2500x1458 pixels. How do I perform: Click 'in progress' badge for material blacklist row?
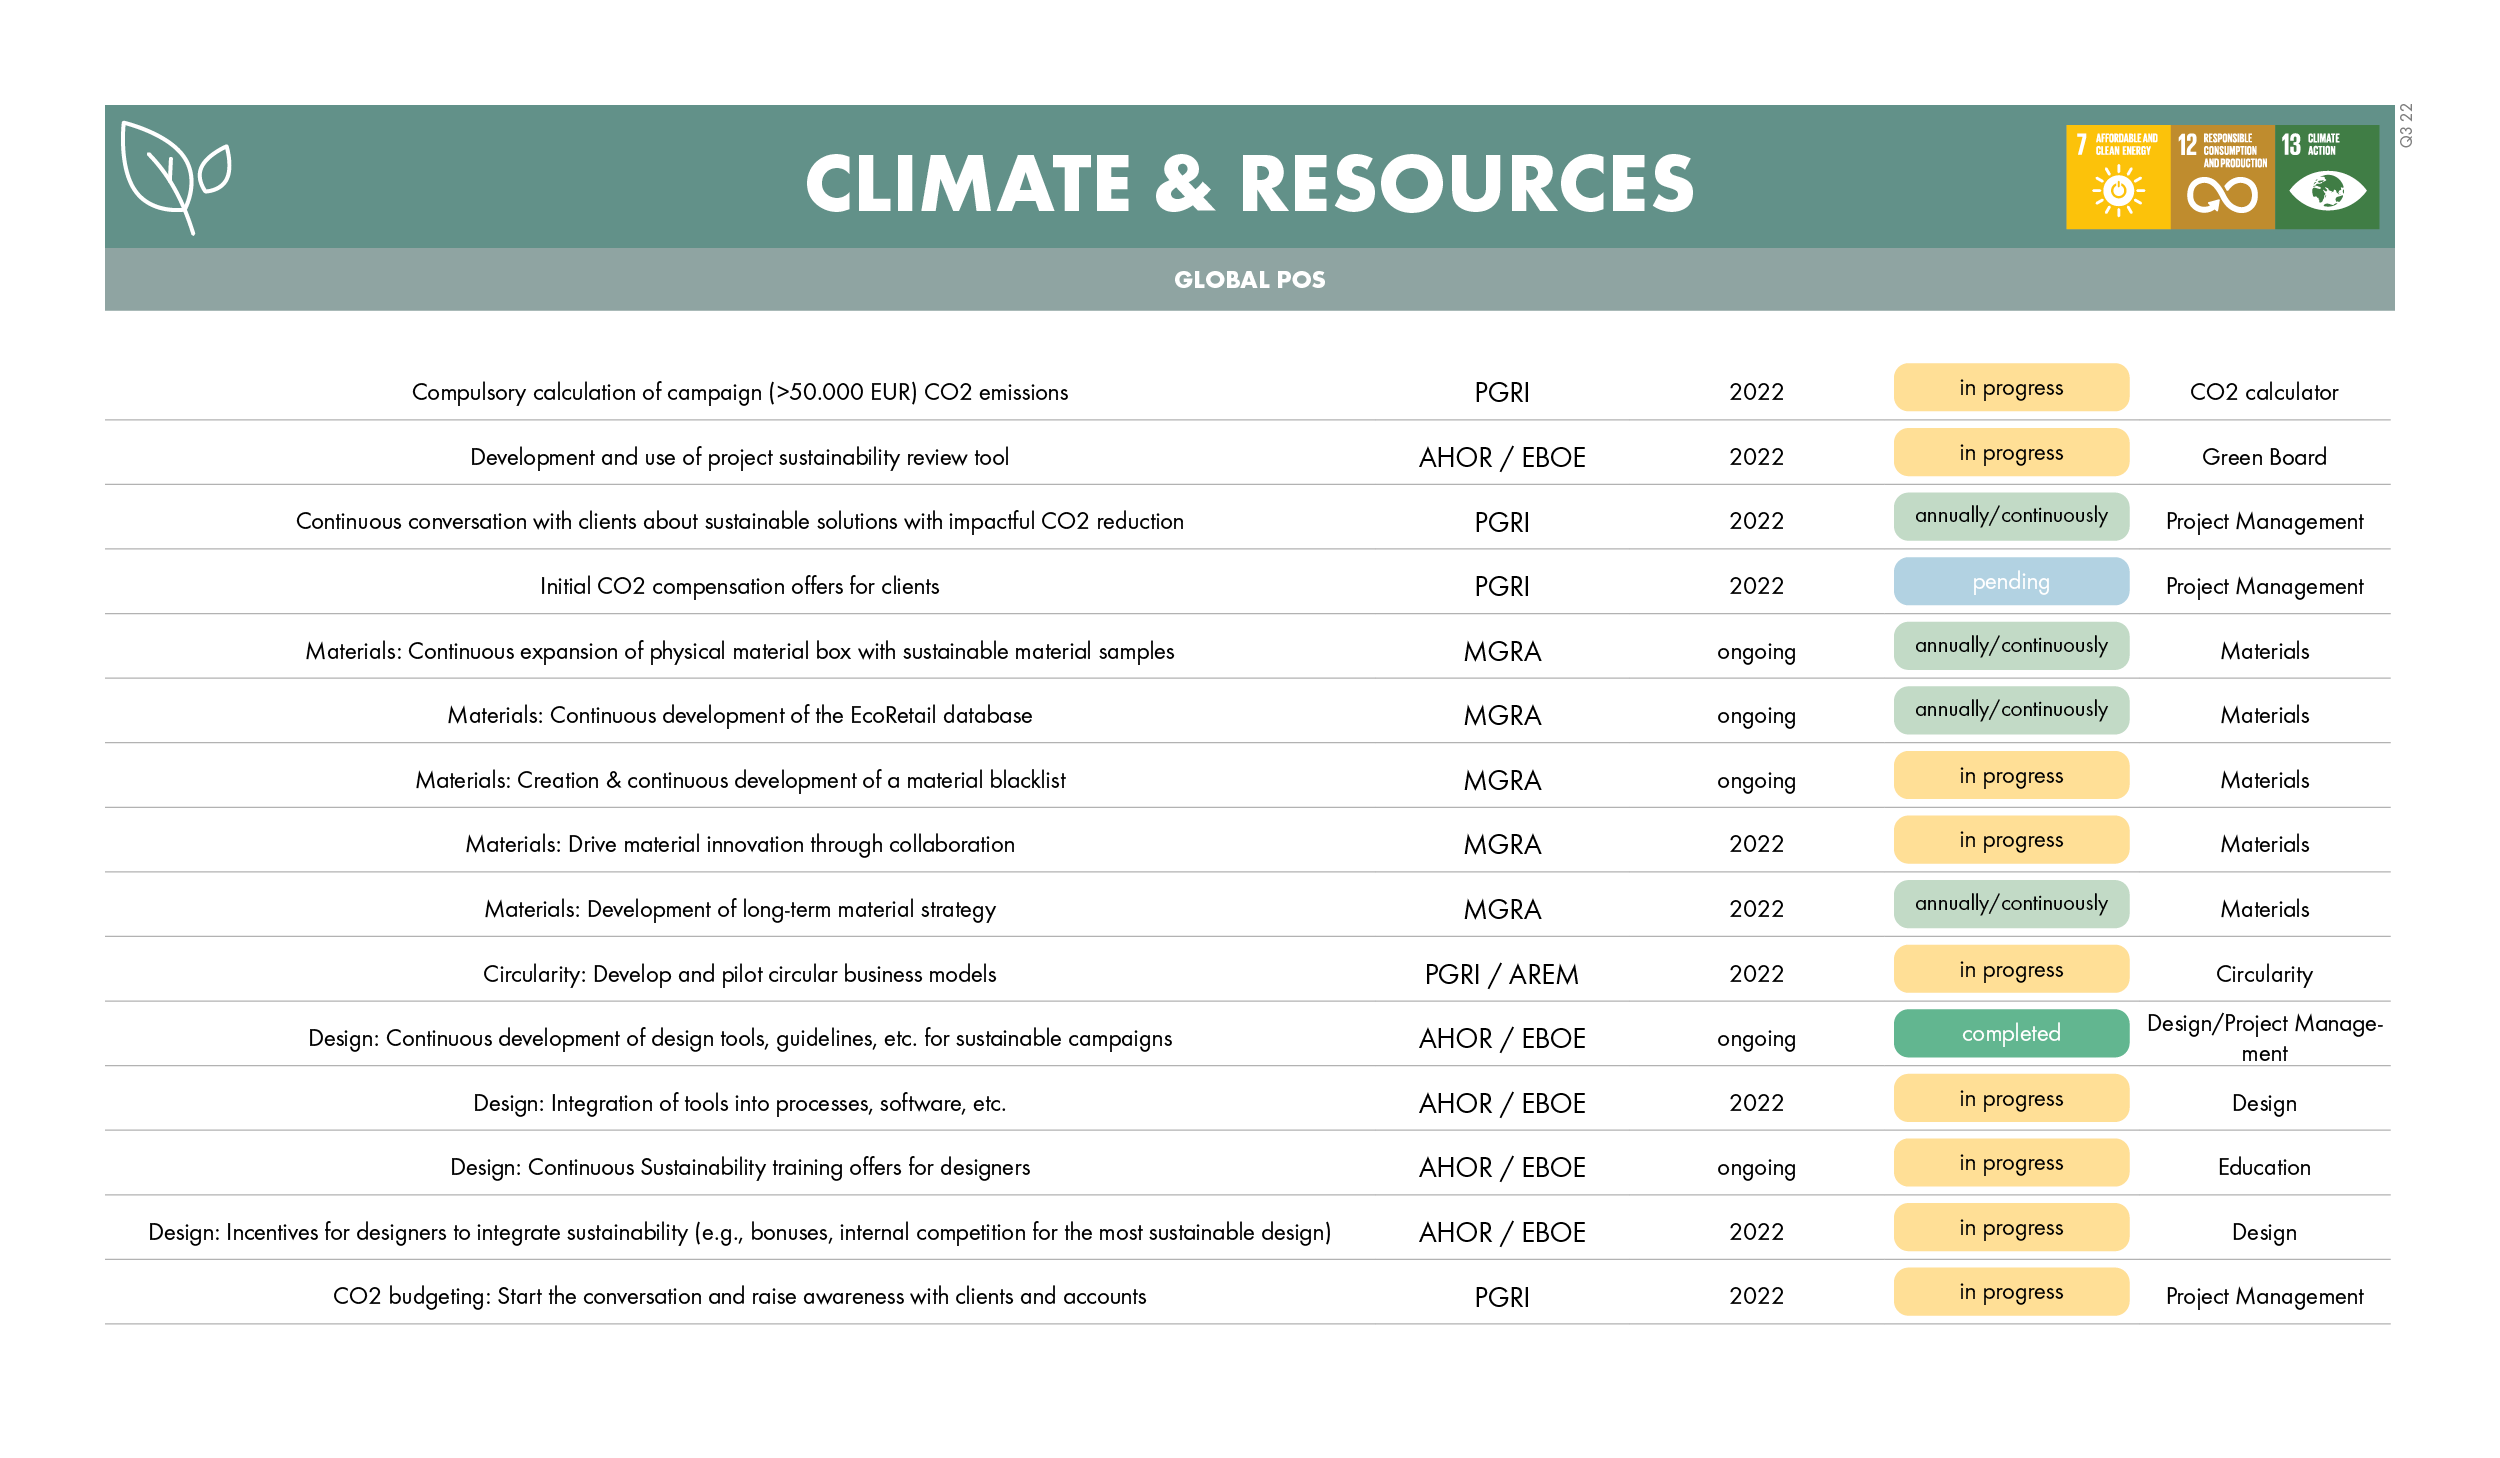pos(2010,776)
